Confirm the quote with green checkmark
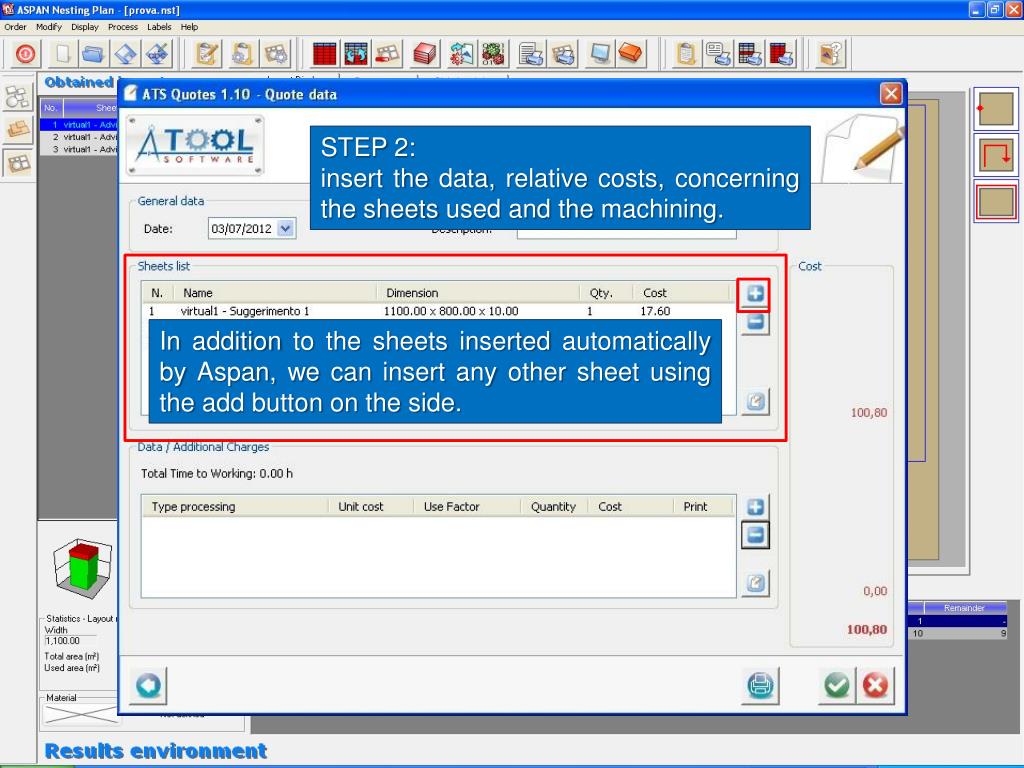Image resolution: width=1024 pixels, height=768 pixels. pyautogui.click(x=837, y=686)
